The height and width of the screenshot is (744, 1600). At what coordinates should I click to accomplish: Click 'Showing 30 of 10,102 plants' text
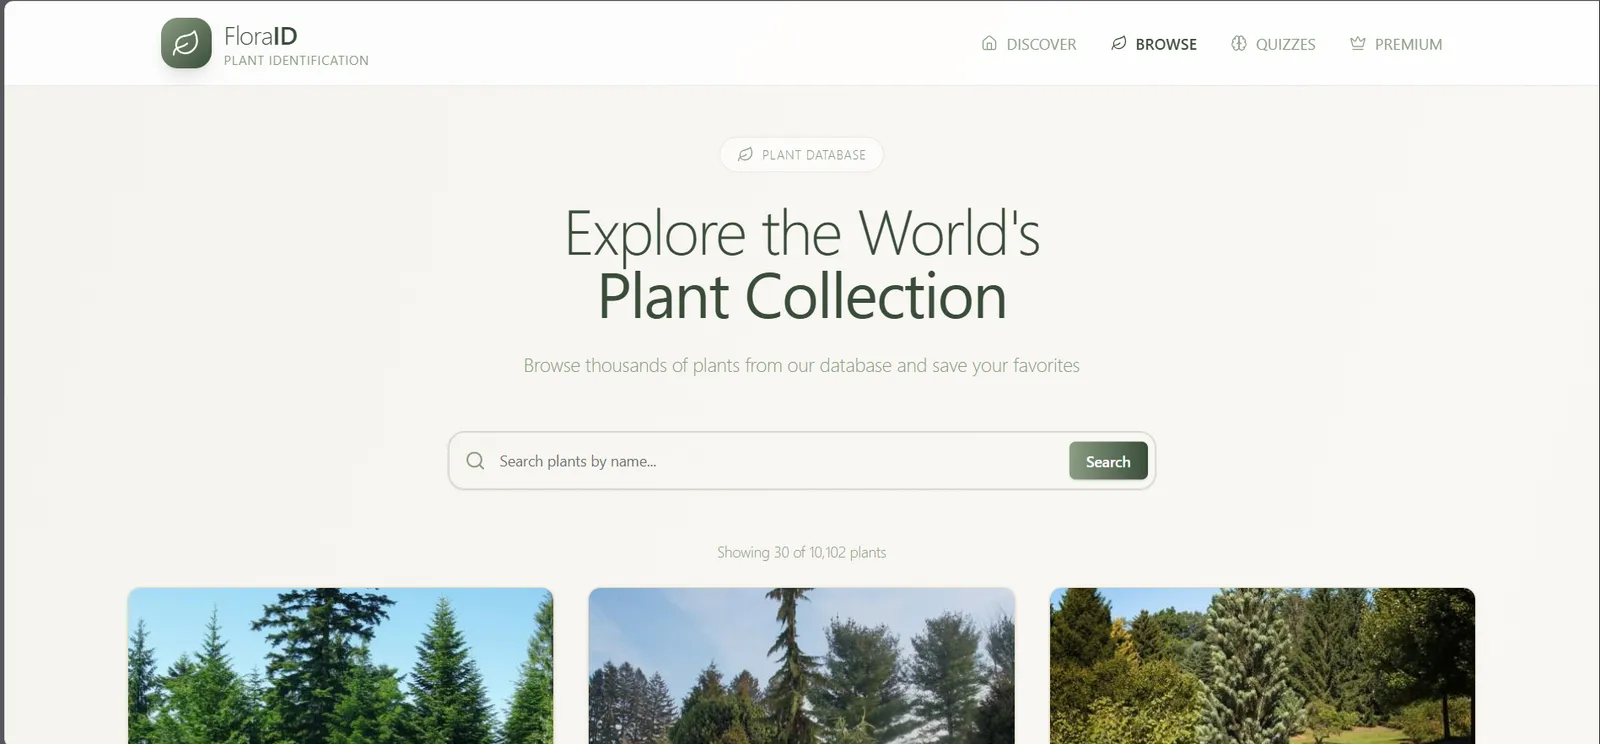tap(802, 552)
